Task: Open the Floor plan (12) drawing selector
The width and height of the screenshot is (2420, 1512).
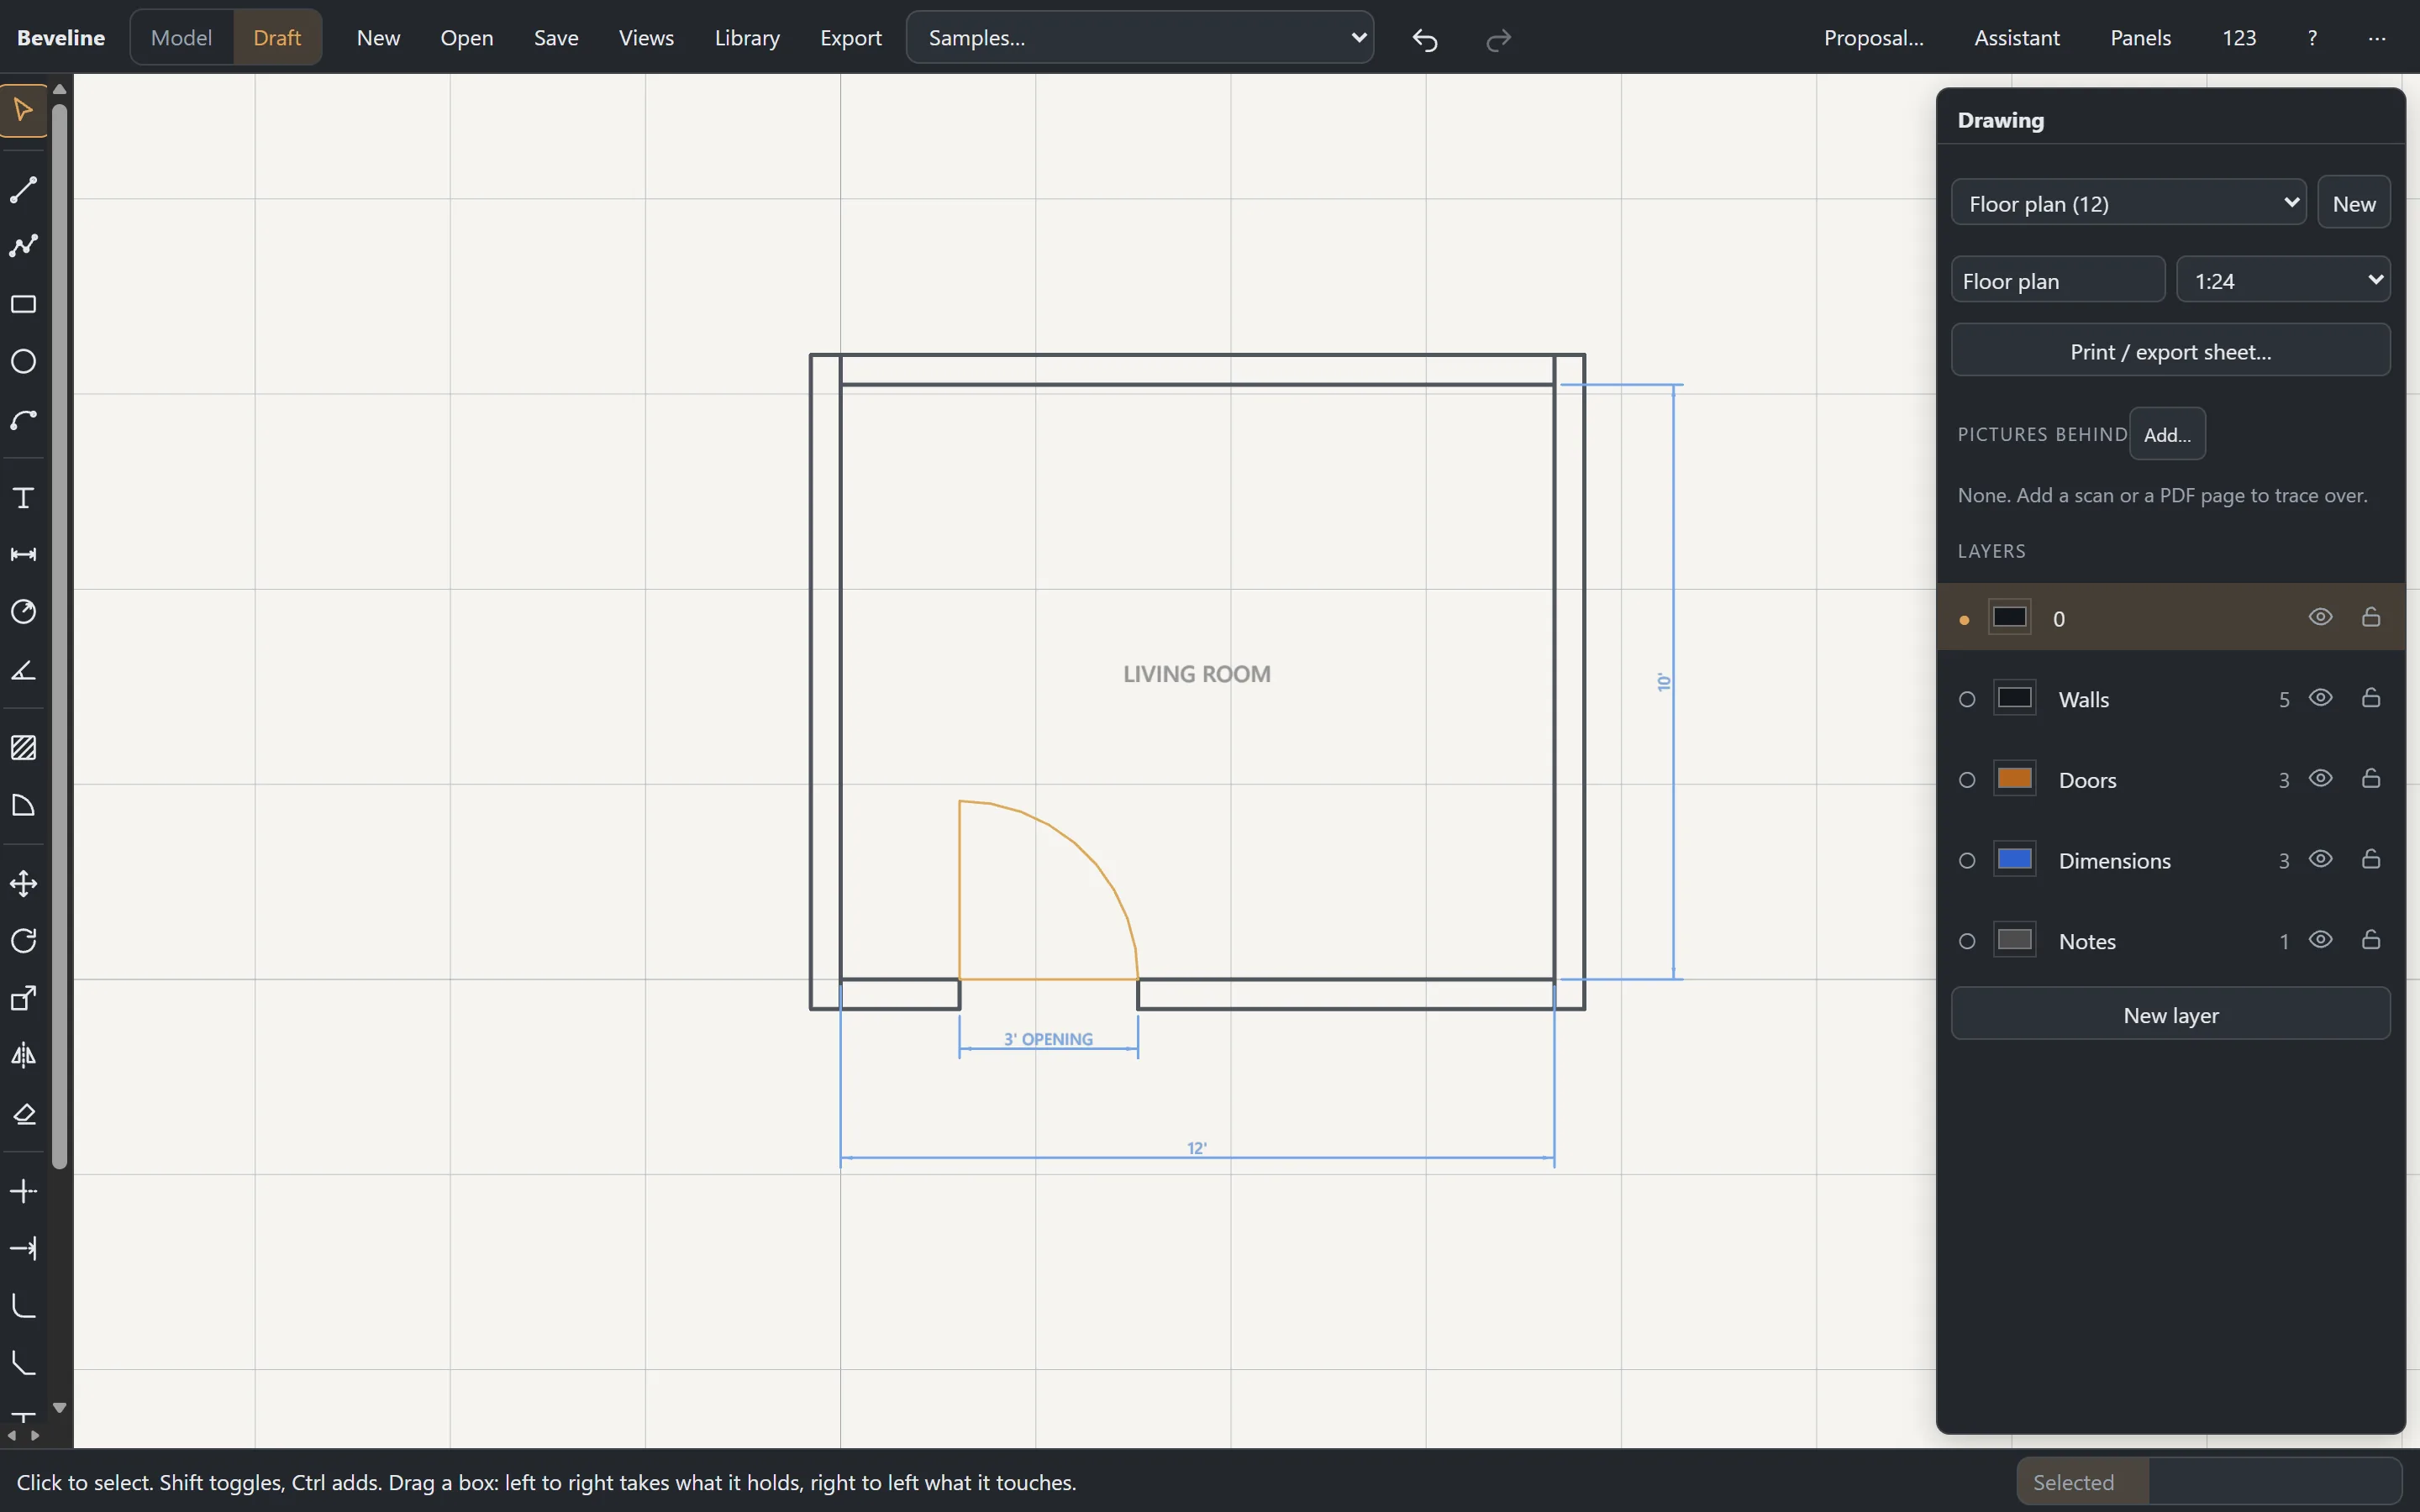Action: point(2128,203)
